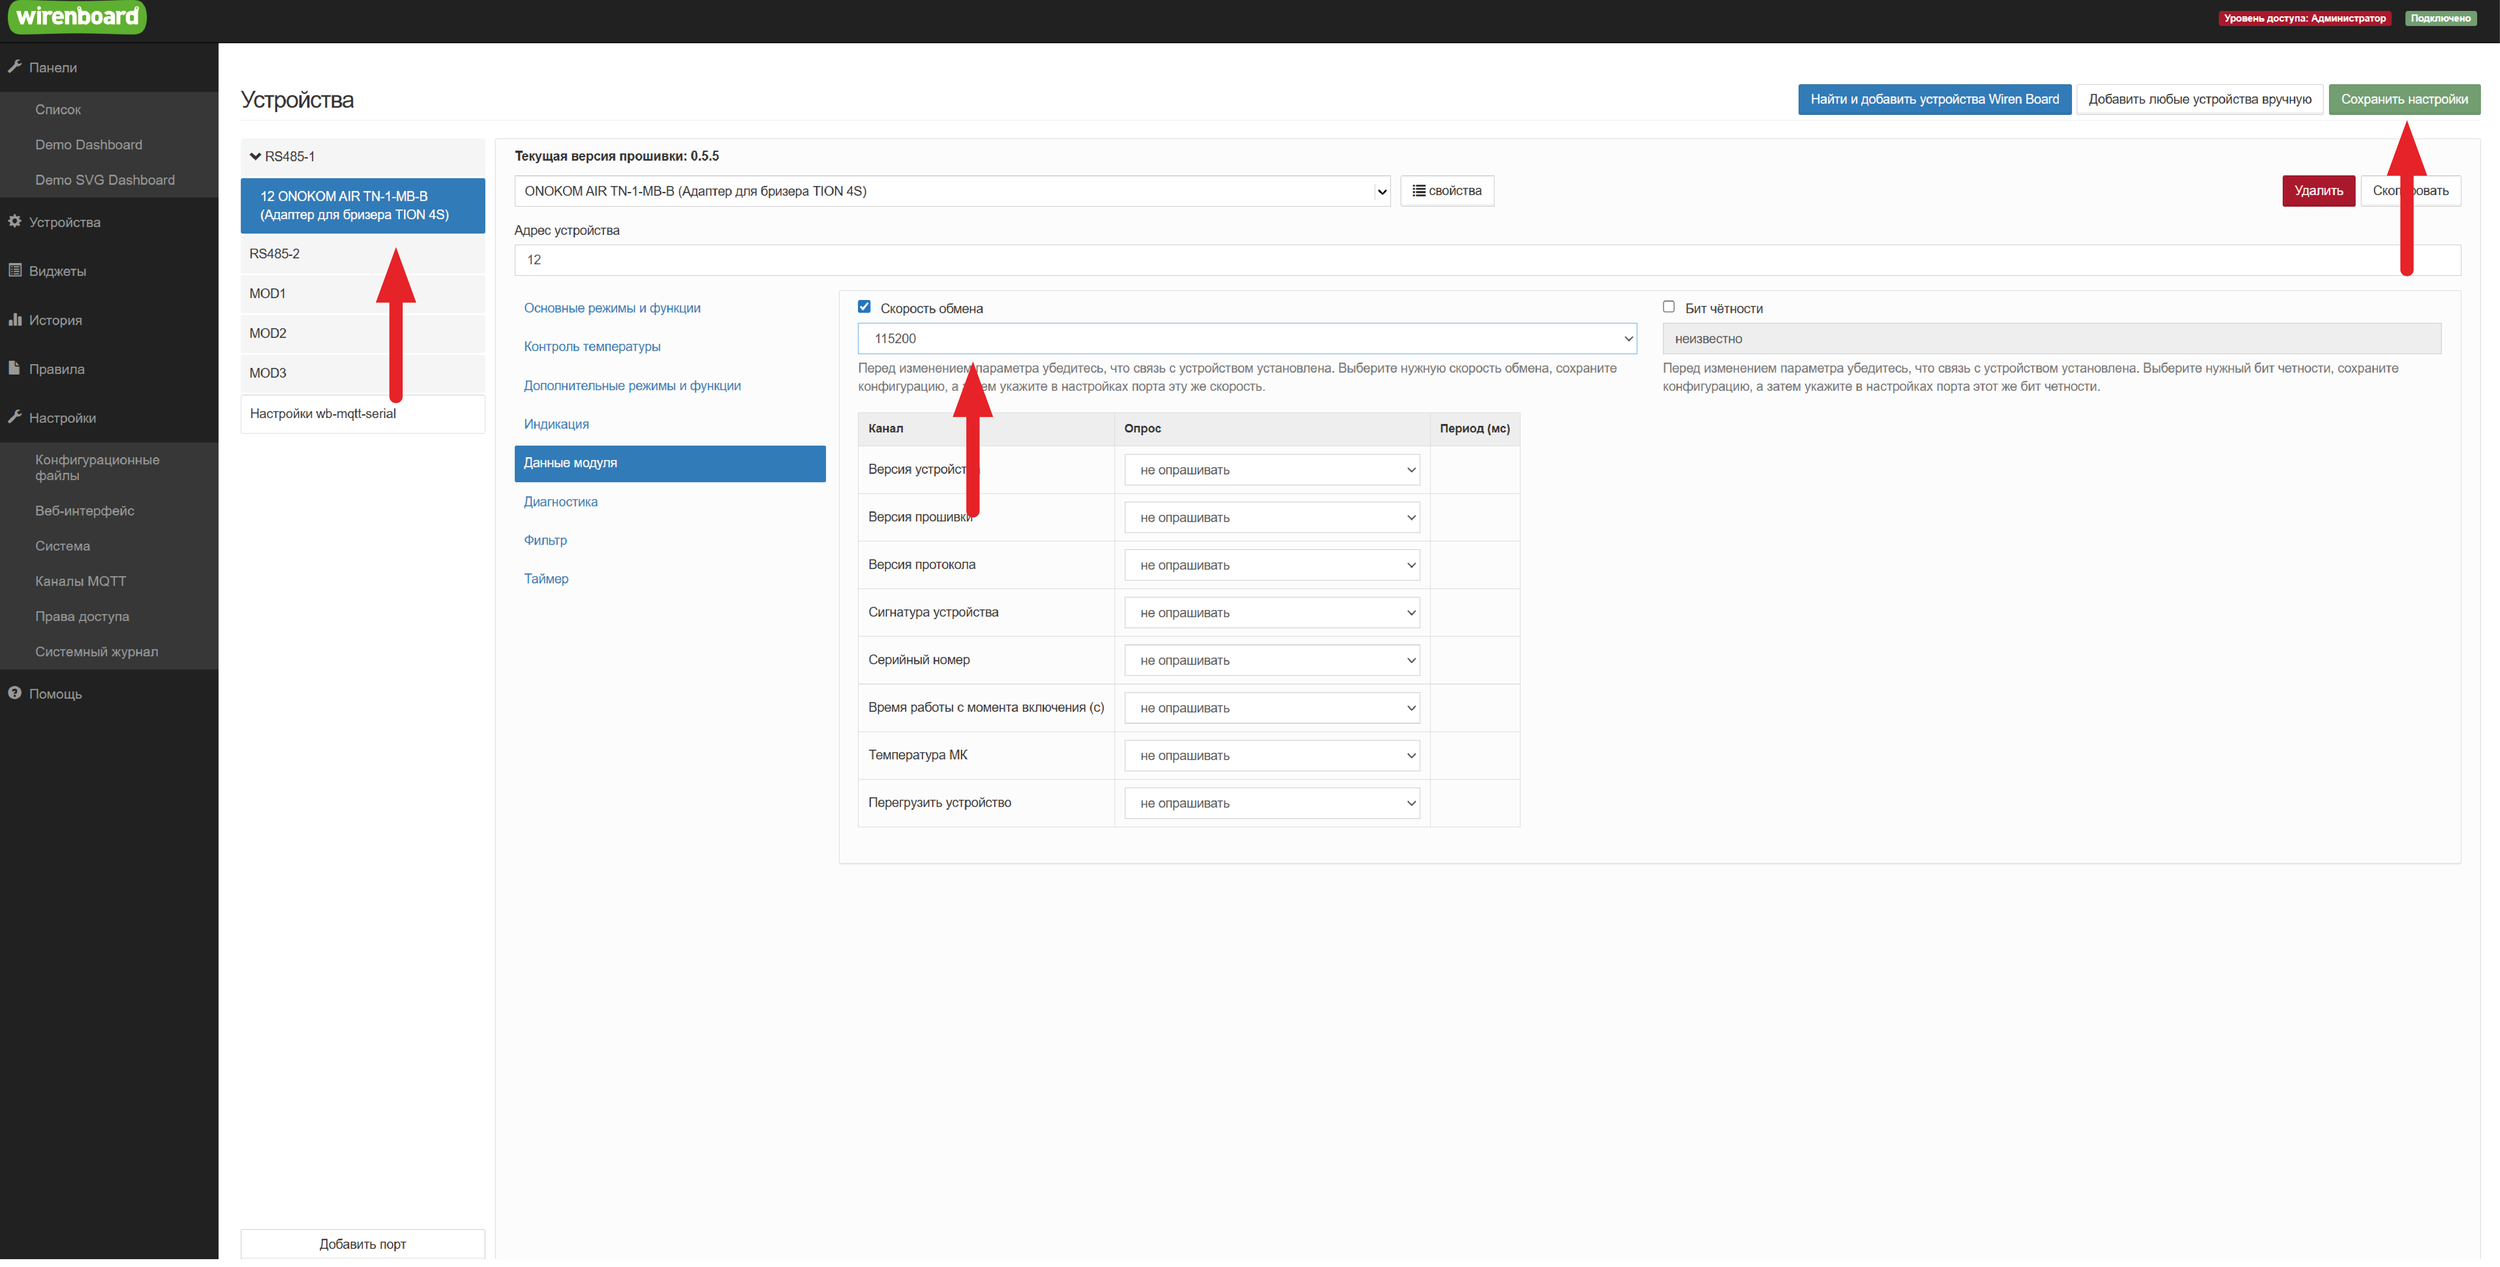Enable the Бит чётности checkbox
The image size is (2500, 1267).
(1669, 307)
